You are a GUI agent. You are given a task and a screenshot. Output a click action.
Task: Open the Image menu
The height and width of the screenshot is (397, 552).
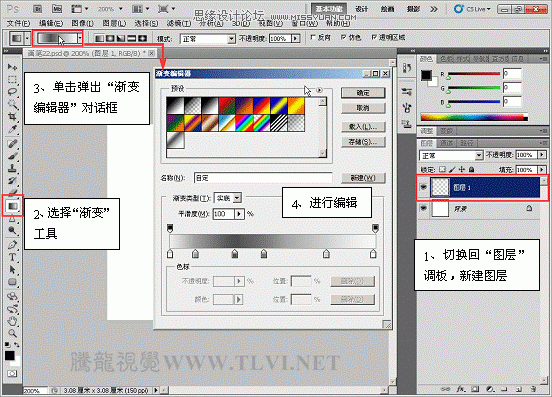[x=82, y=23]
